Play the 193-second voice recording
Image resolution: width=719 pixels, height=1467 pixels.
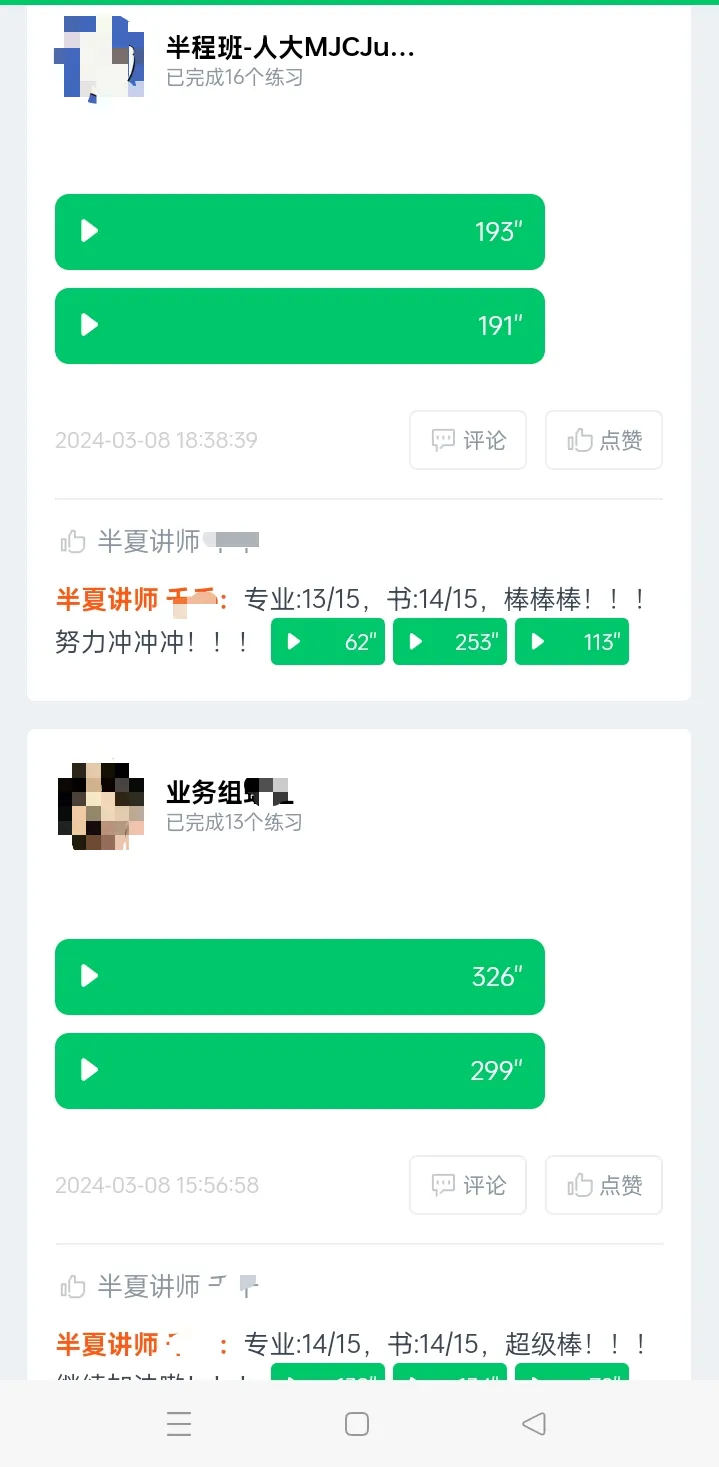point(300,232)
